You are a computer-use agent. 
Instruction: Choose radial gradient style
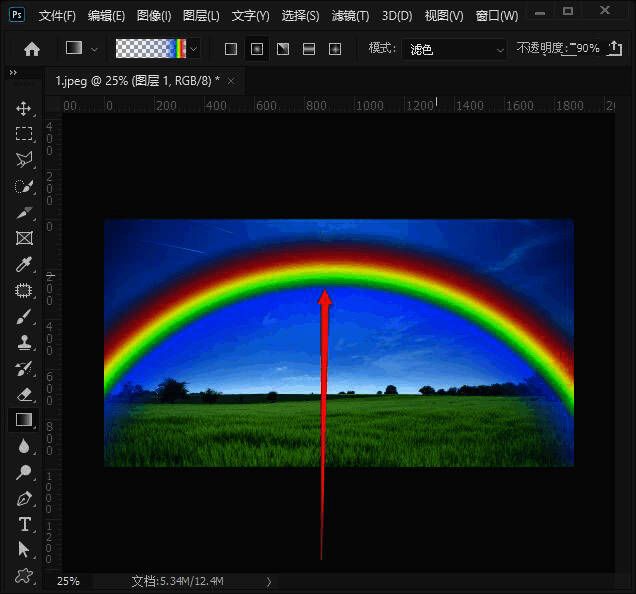(257, 49)
